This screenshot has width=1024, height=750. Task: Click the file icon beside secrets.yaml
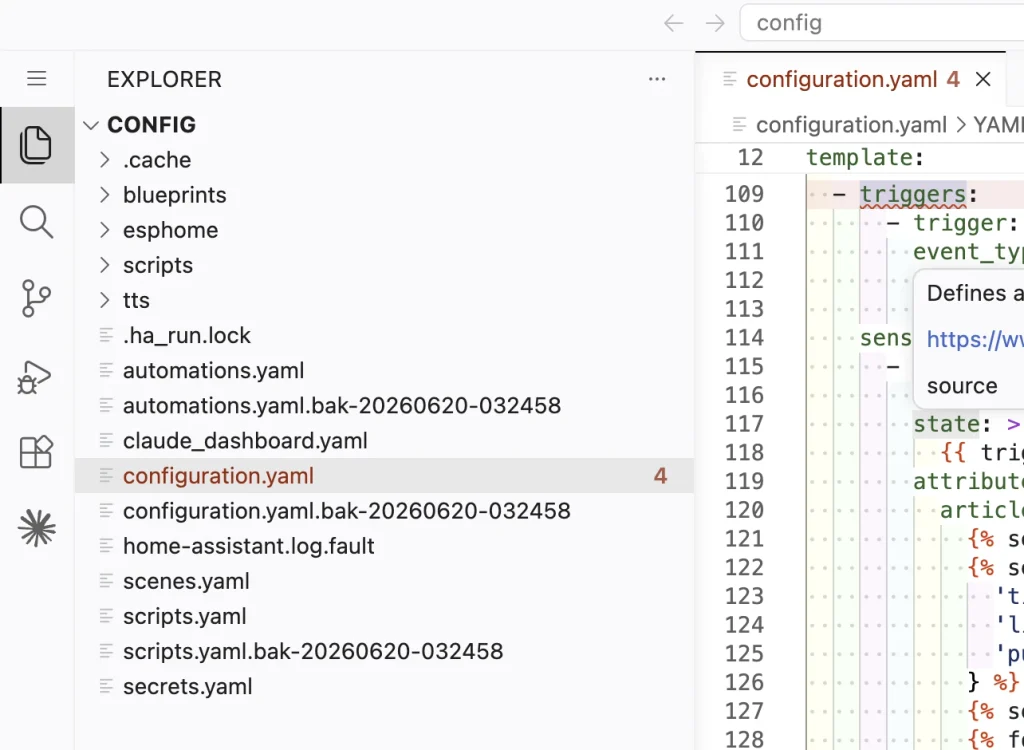[106, 686]
